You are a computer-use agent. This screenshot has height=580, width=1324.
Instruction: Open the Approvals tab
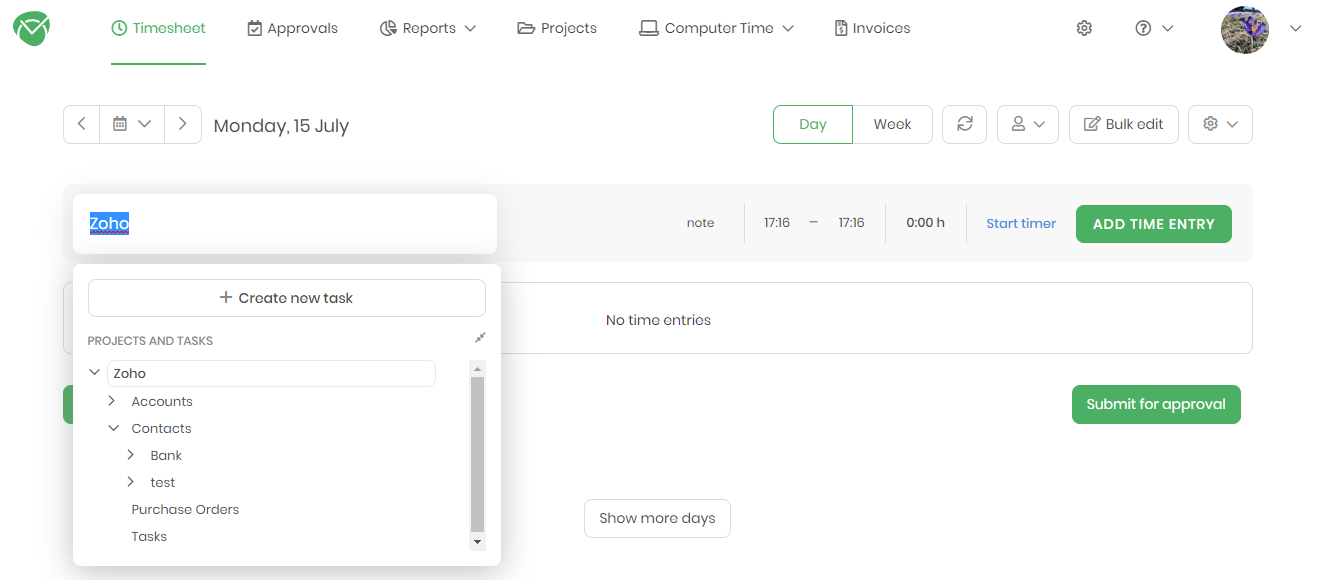[x=292, y=28]
